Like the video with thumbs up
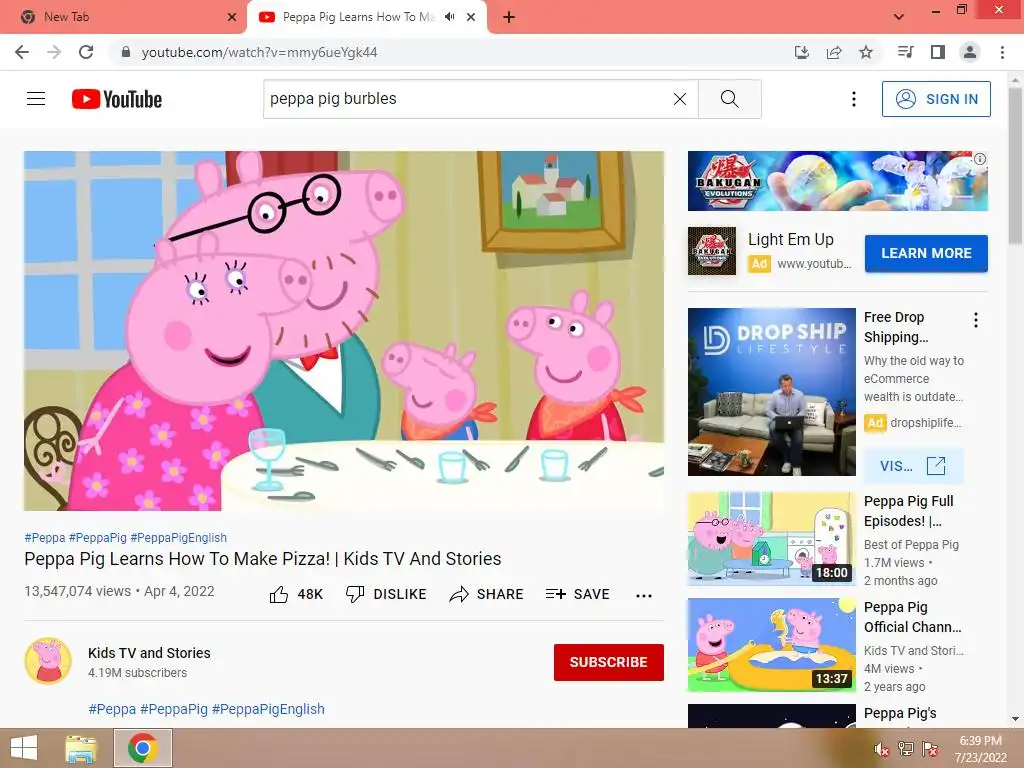The width and height of the screenshot is (1024, 768). click(296, 594)
